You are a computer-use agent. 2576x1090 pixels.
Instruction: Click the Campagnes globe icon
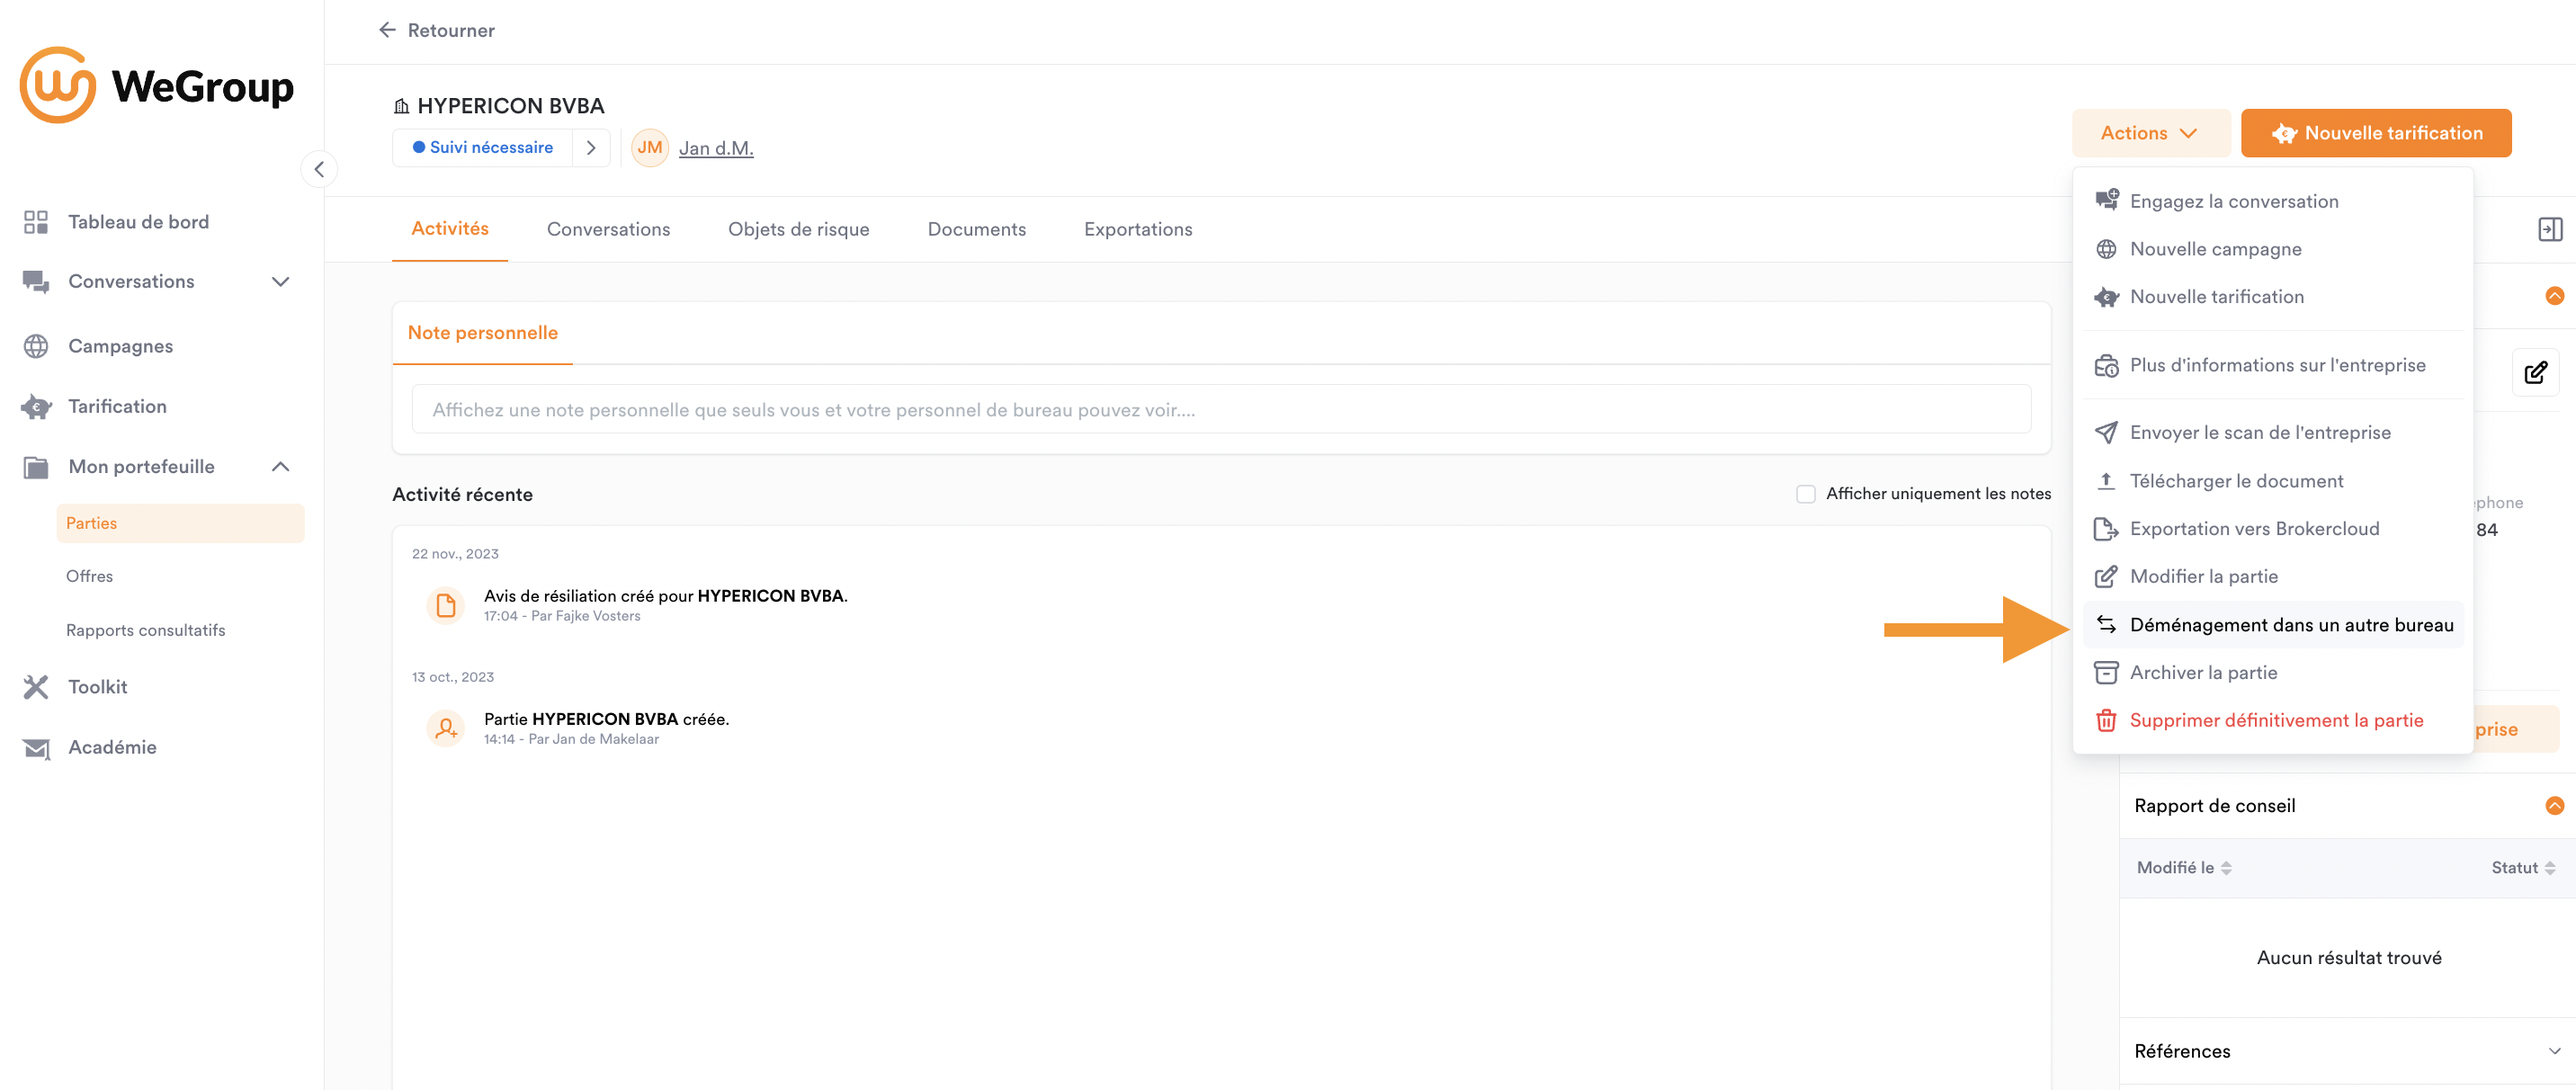[x=36, y=346]
